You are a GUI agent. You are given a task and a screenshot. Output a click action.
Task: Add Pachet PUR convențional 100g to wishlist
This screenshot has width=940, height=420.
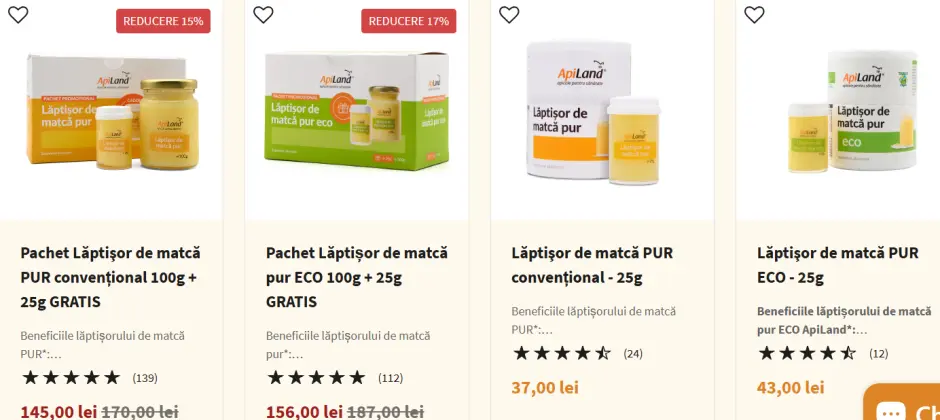18,14
